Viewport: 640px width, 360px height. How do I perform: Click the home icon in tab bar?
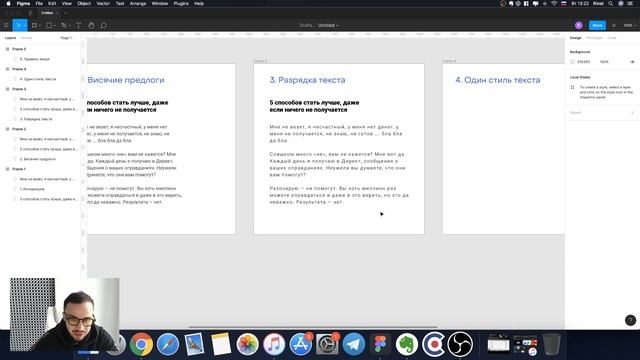[31, 13]
